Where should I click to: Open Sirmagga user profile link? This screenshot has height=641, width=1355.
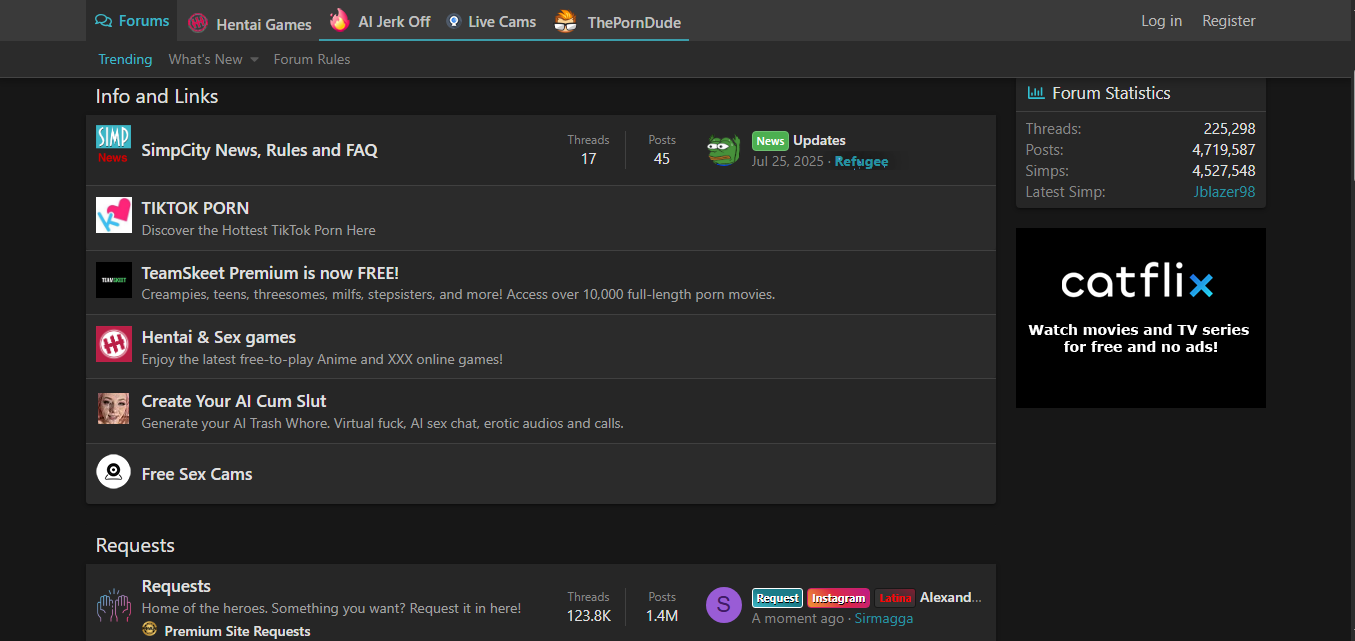click(x=884, y=618)
